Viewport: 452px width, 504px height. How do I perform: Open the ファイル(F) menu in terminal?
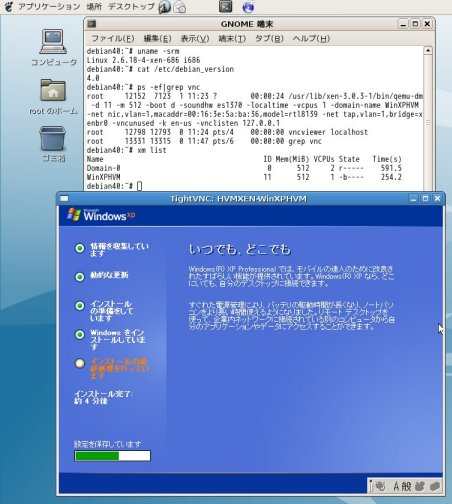pos(113,39)
